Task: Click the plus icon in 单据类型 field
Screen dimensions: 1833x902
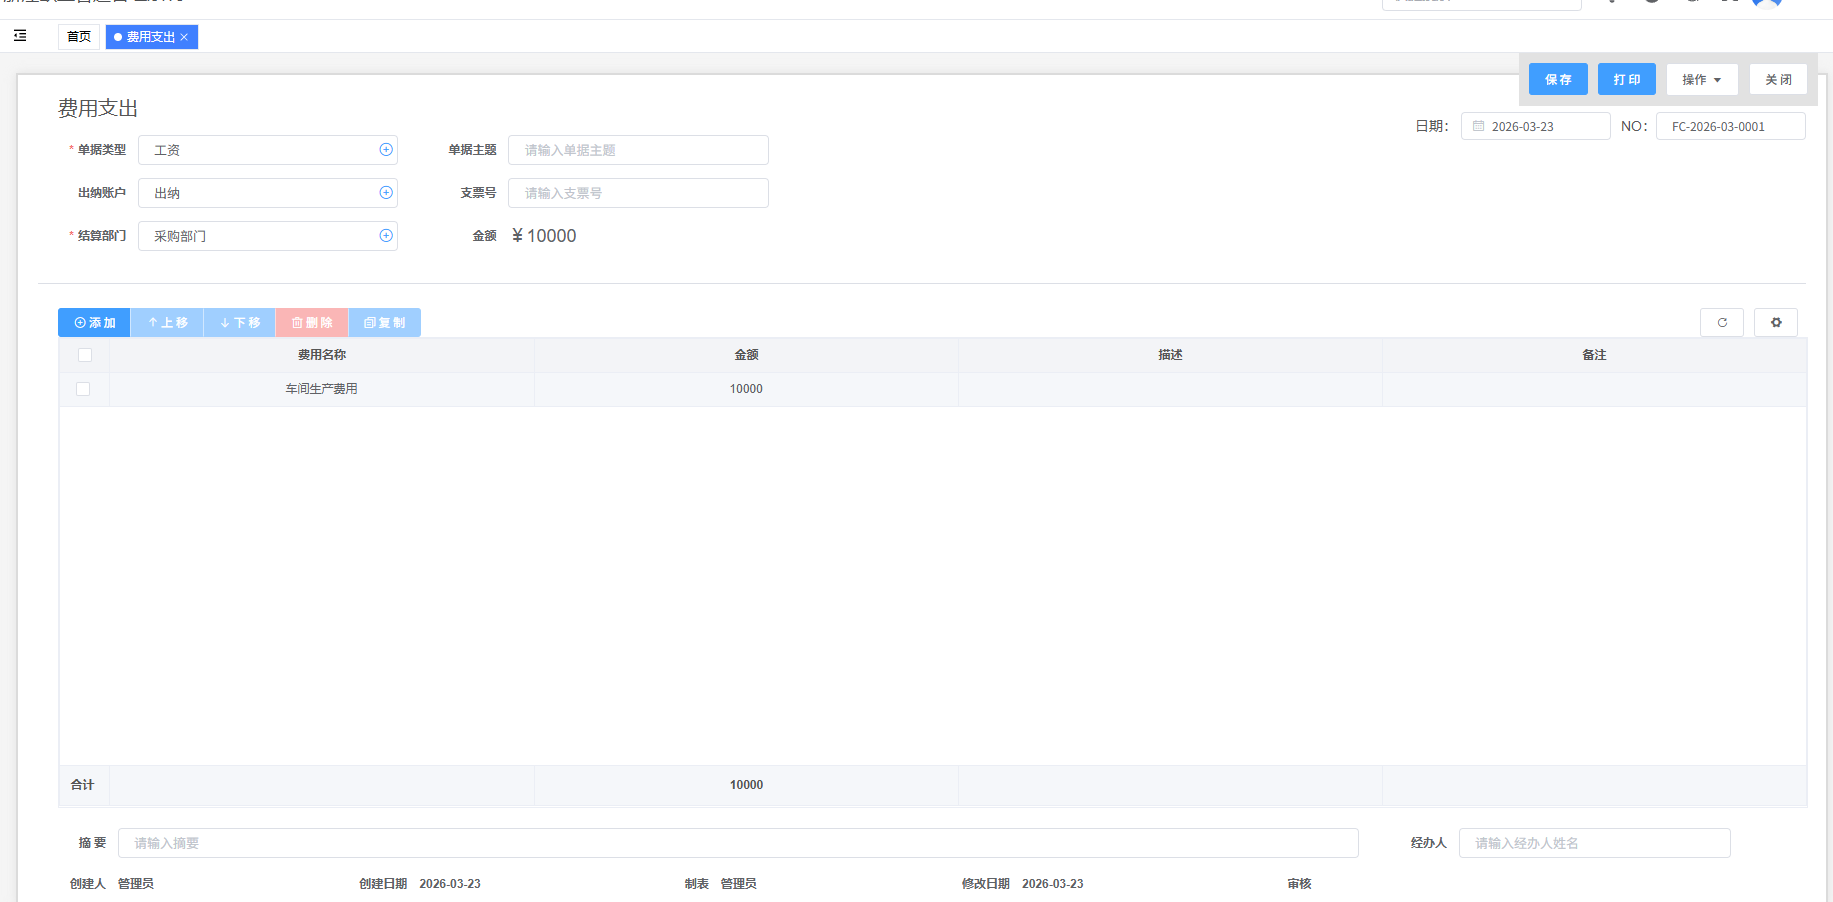Action: pos(386,150)
